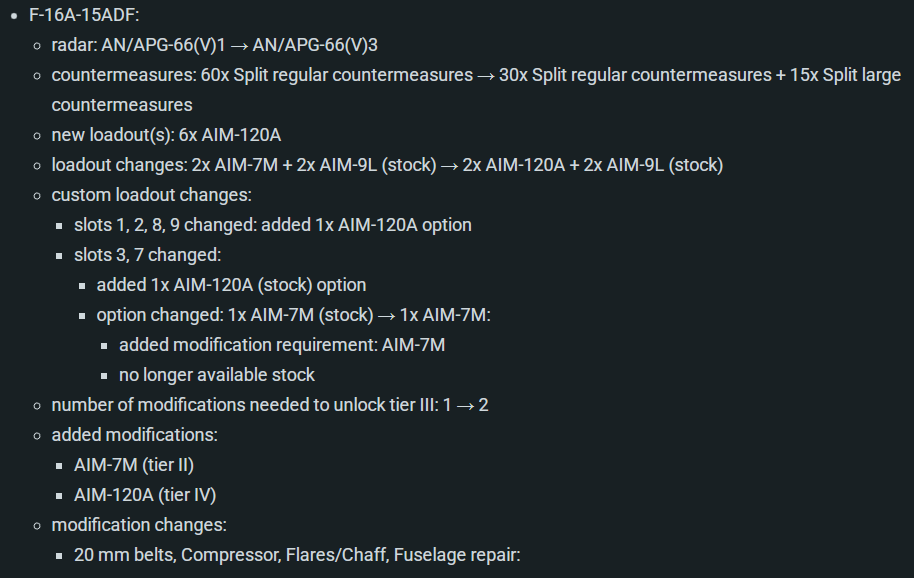The image size is (914, 578).
Task: Click option changed 1x AIM-7M (stock) line
Action: pos(293,315)
